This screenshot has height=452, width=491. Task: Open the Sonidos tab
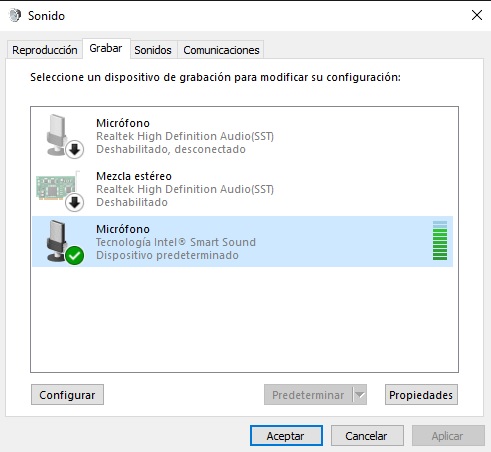(x=153, y=50)
